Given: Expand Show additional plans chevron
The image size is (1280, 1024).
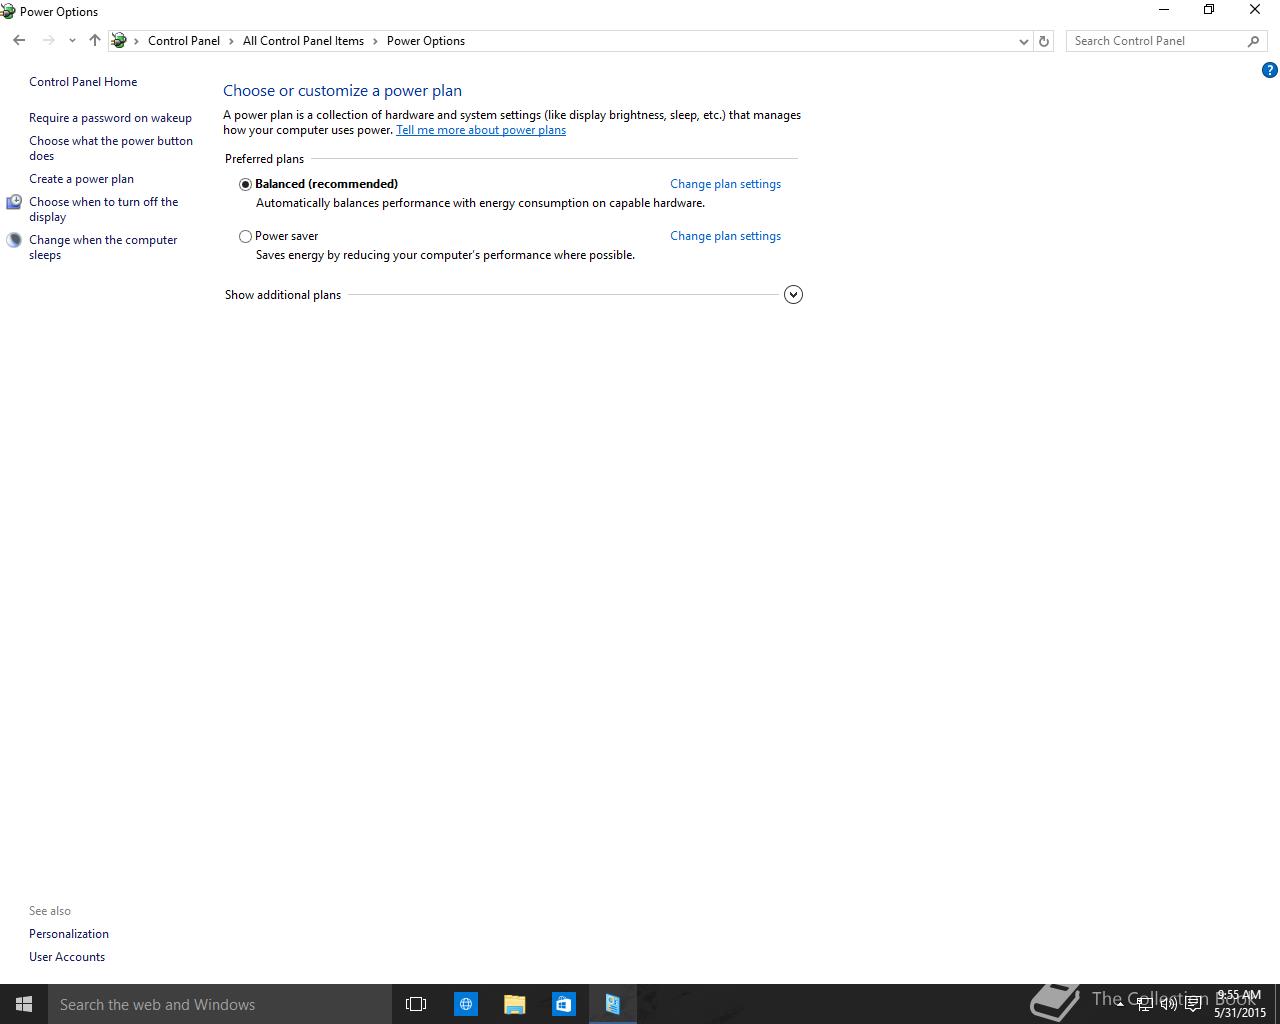Looking at the screenshot, I should [x=793, y=294].
